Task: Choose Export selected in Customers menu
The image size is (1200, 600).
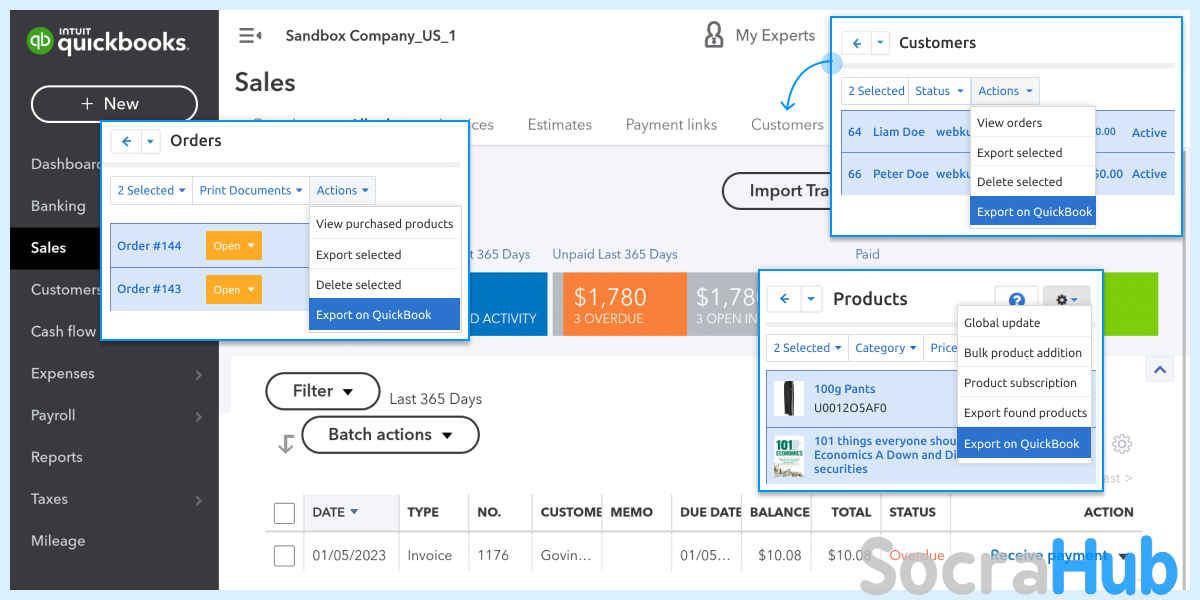Action: (x=1033, y=153)
